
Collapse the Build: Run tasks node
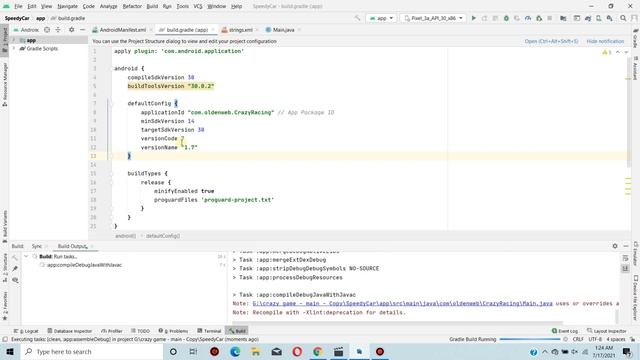click(26, 256)
